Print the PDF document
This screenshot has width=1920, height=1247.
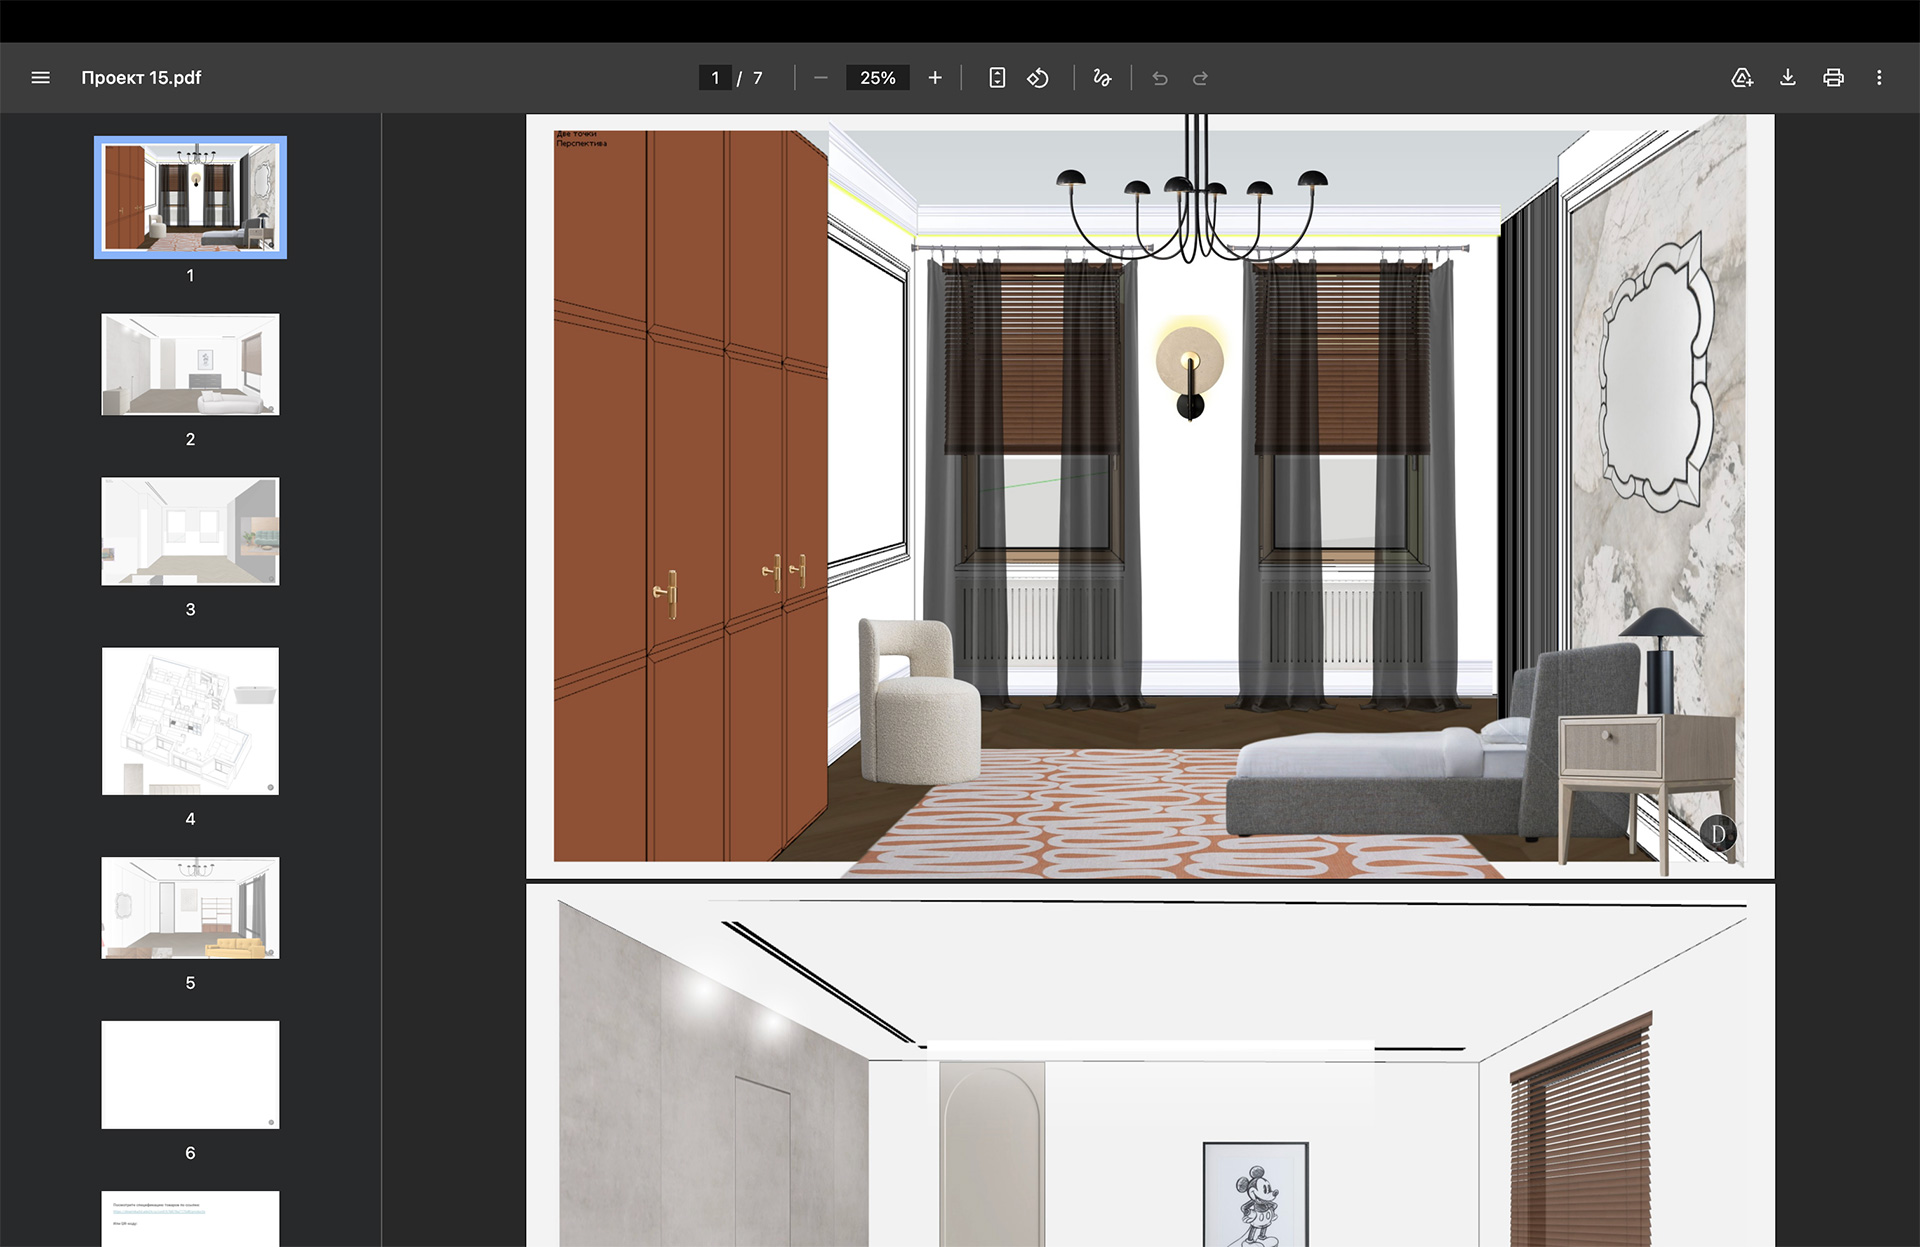coord(1833,78)
